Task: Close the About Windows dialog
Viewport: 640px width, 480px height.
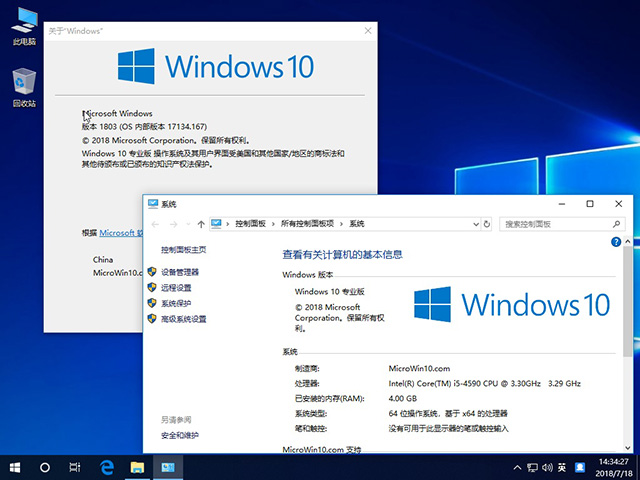Action: pyautogui.click(x=368, y=31)
